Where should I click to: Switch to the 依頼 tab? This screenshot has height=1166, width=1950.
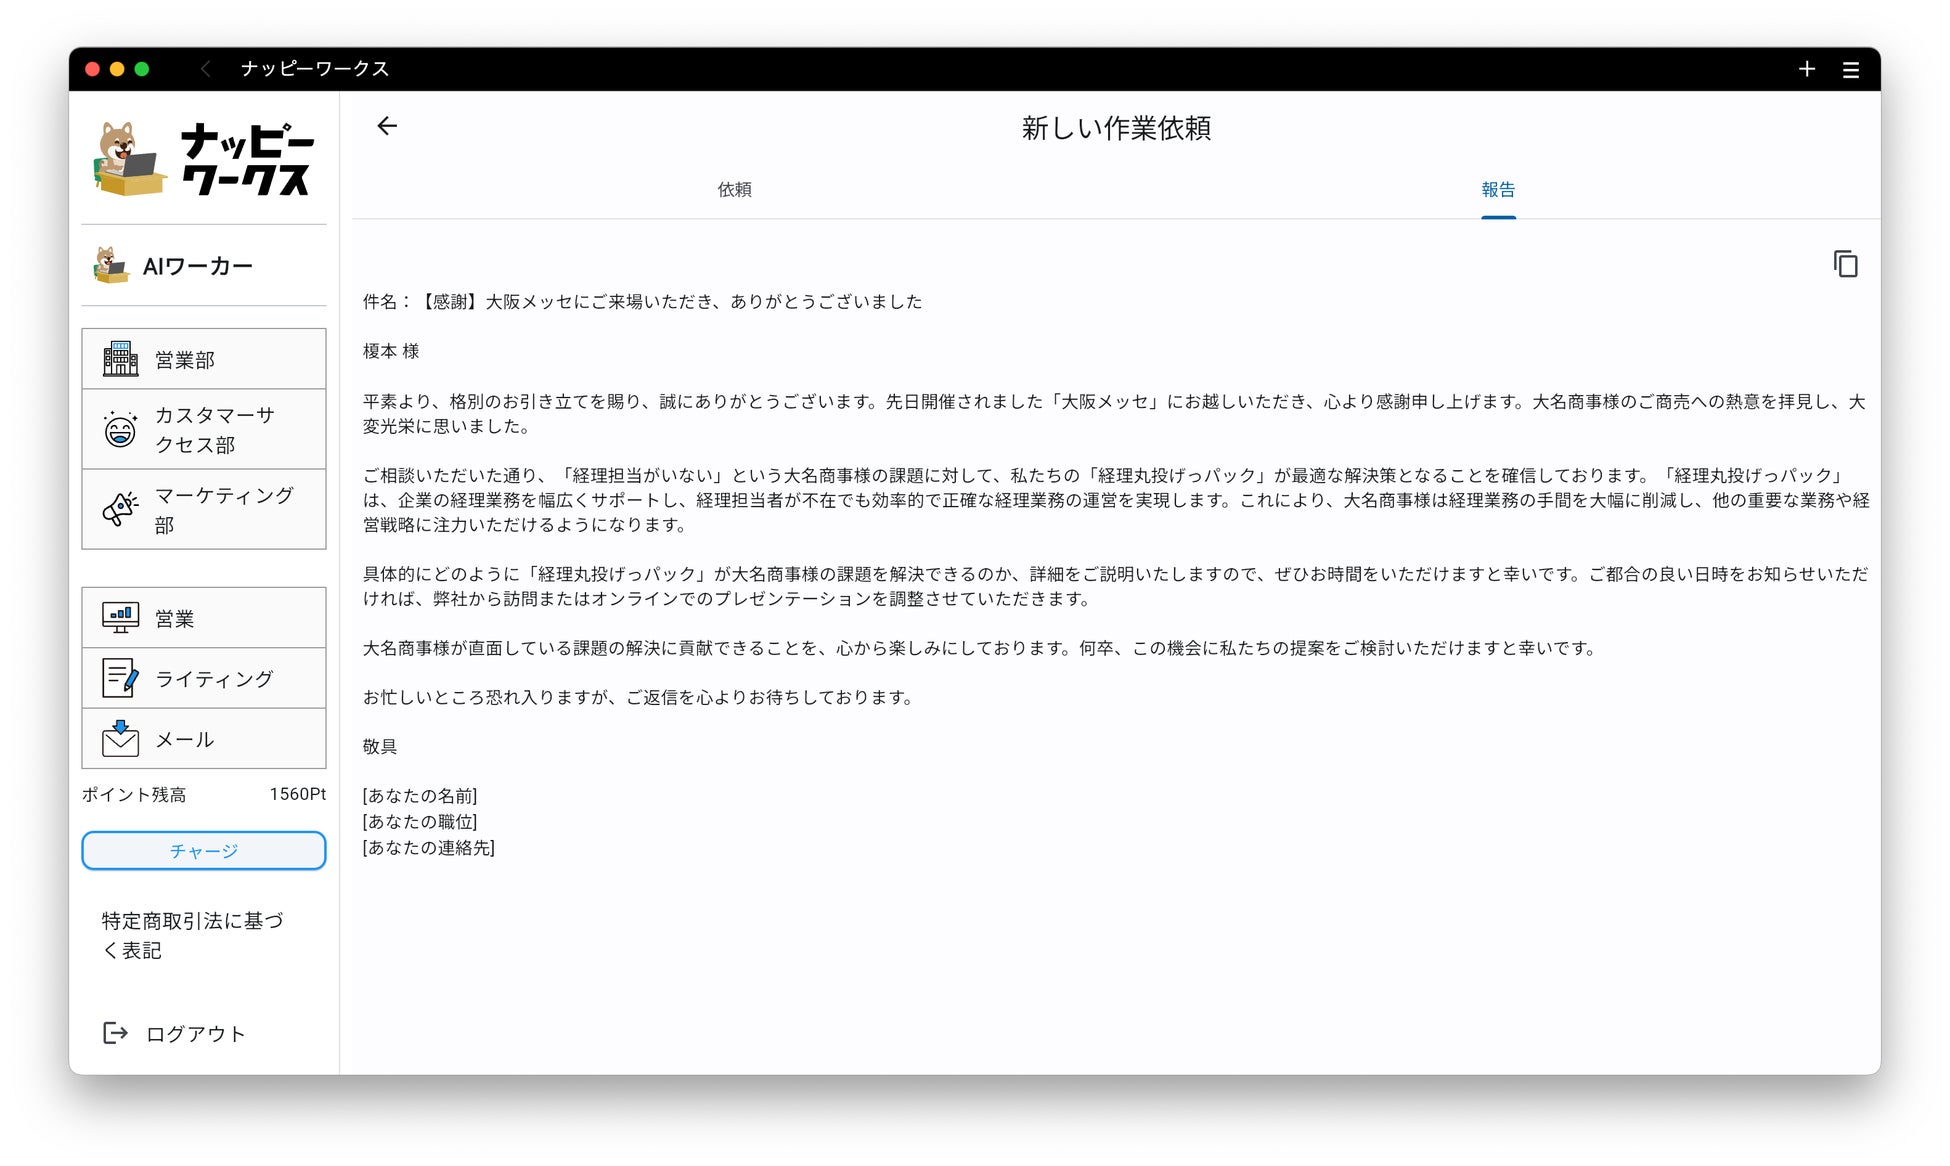click(734, 189)
